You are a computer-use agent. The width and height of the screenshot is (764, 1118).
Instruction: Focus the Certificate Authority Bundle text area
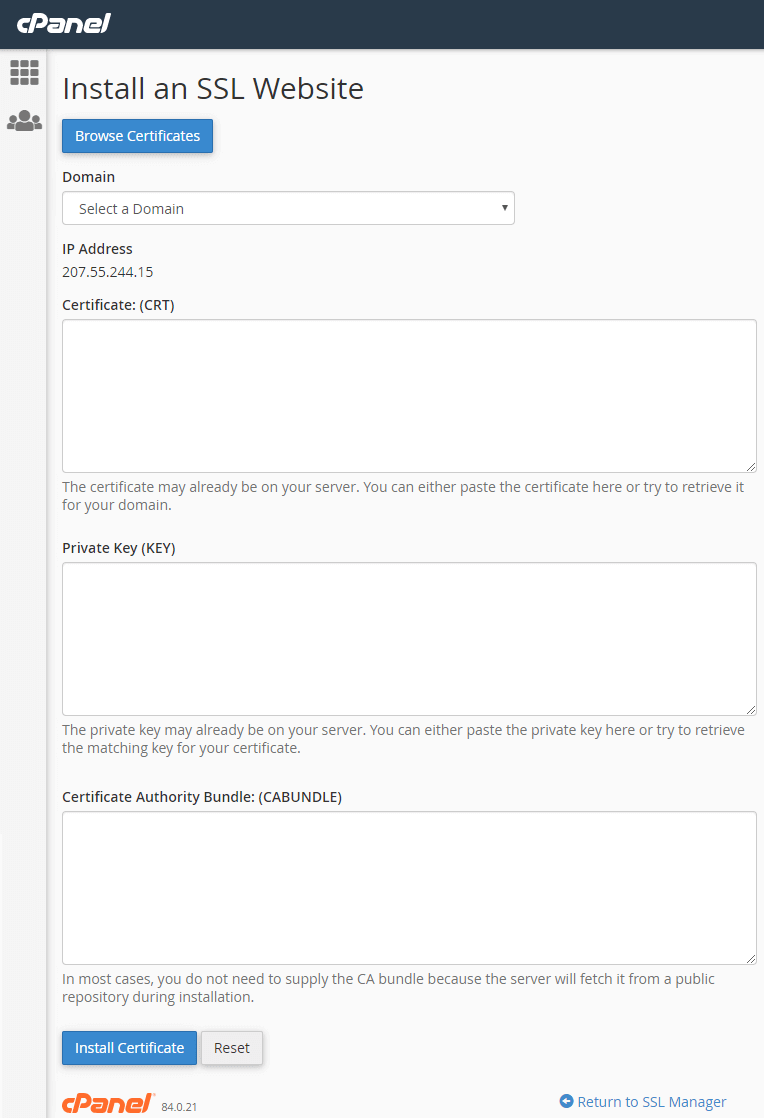pos(409,888)
